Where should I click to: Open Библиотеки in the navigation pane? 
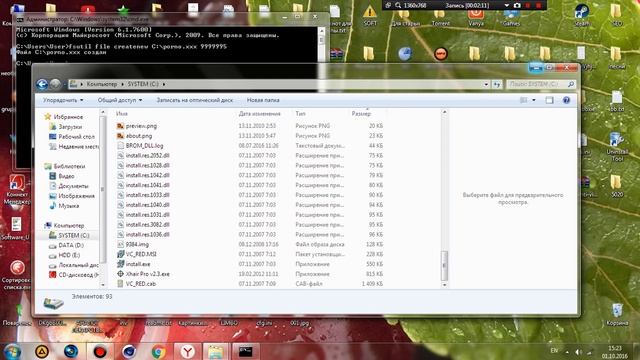69,167
